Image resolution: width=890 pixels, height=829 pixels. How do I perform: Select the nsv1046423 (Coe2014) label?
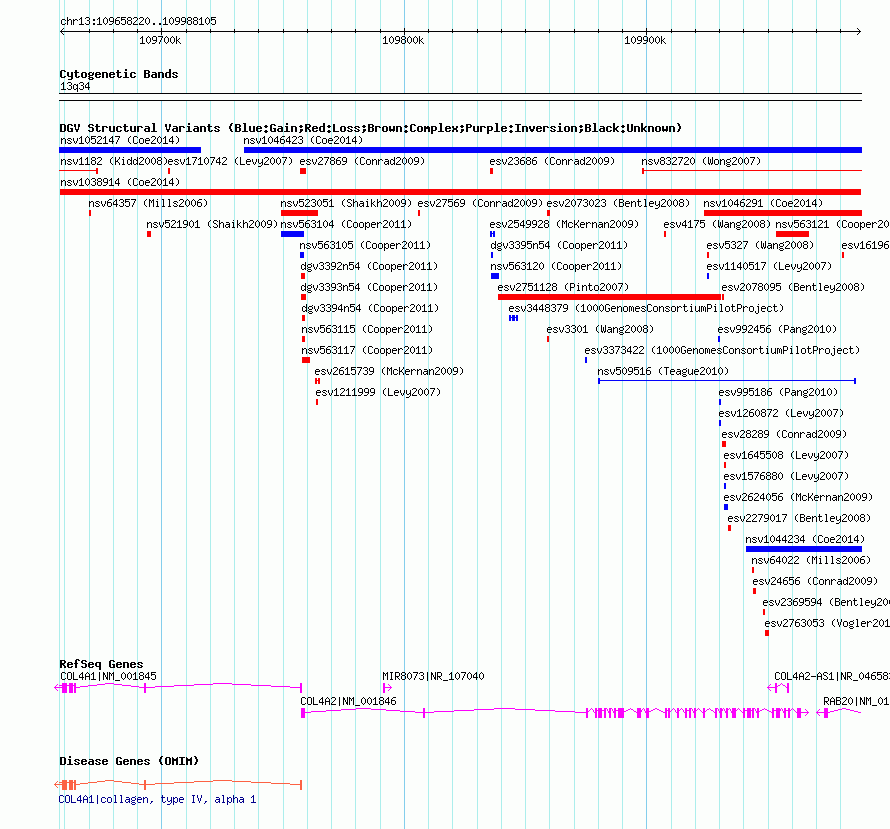303,140
